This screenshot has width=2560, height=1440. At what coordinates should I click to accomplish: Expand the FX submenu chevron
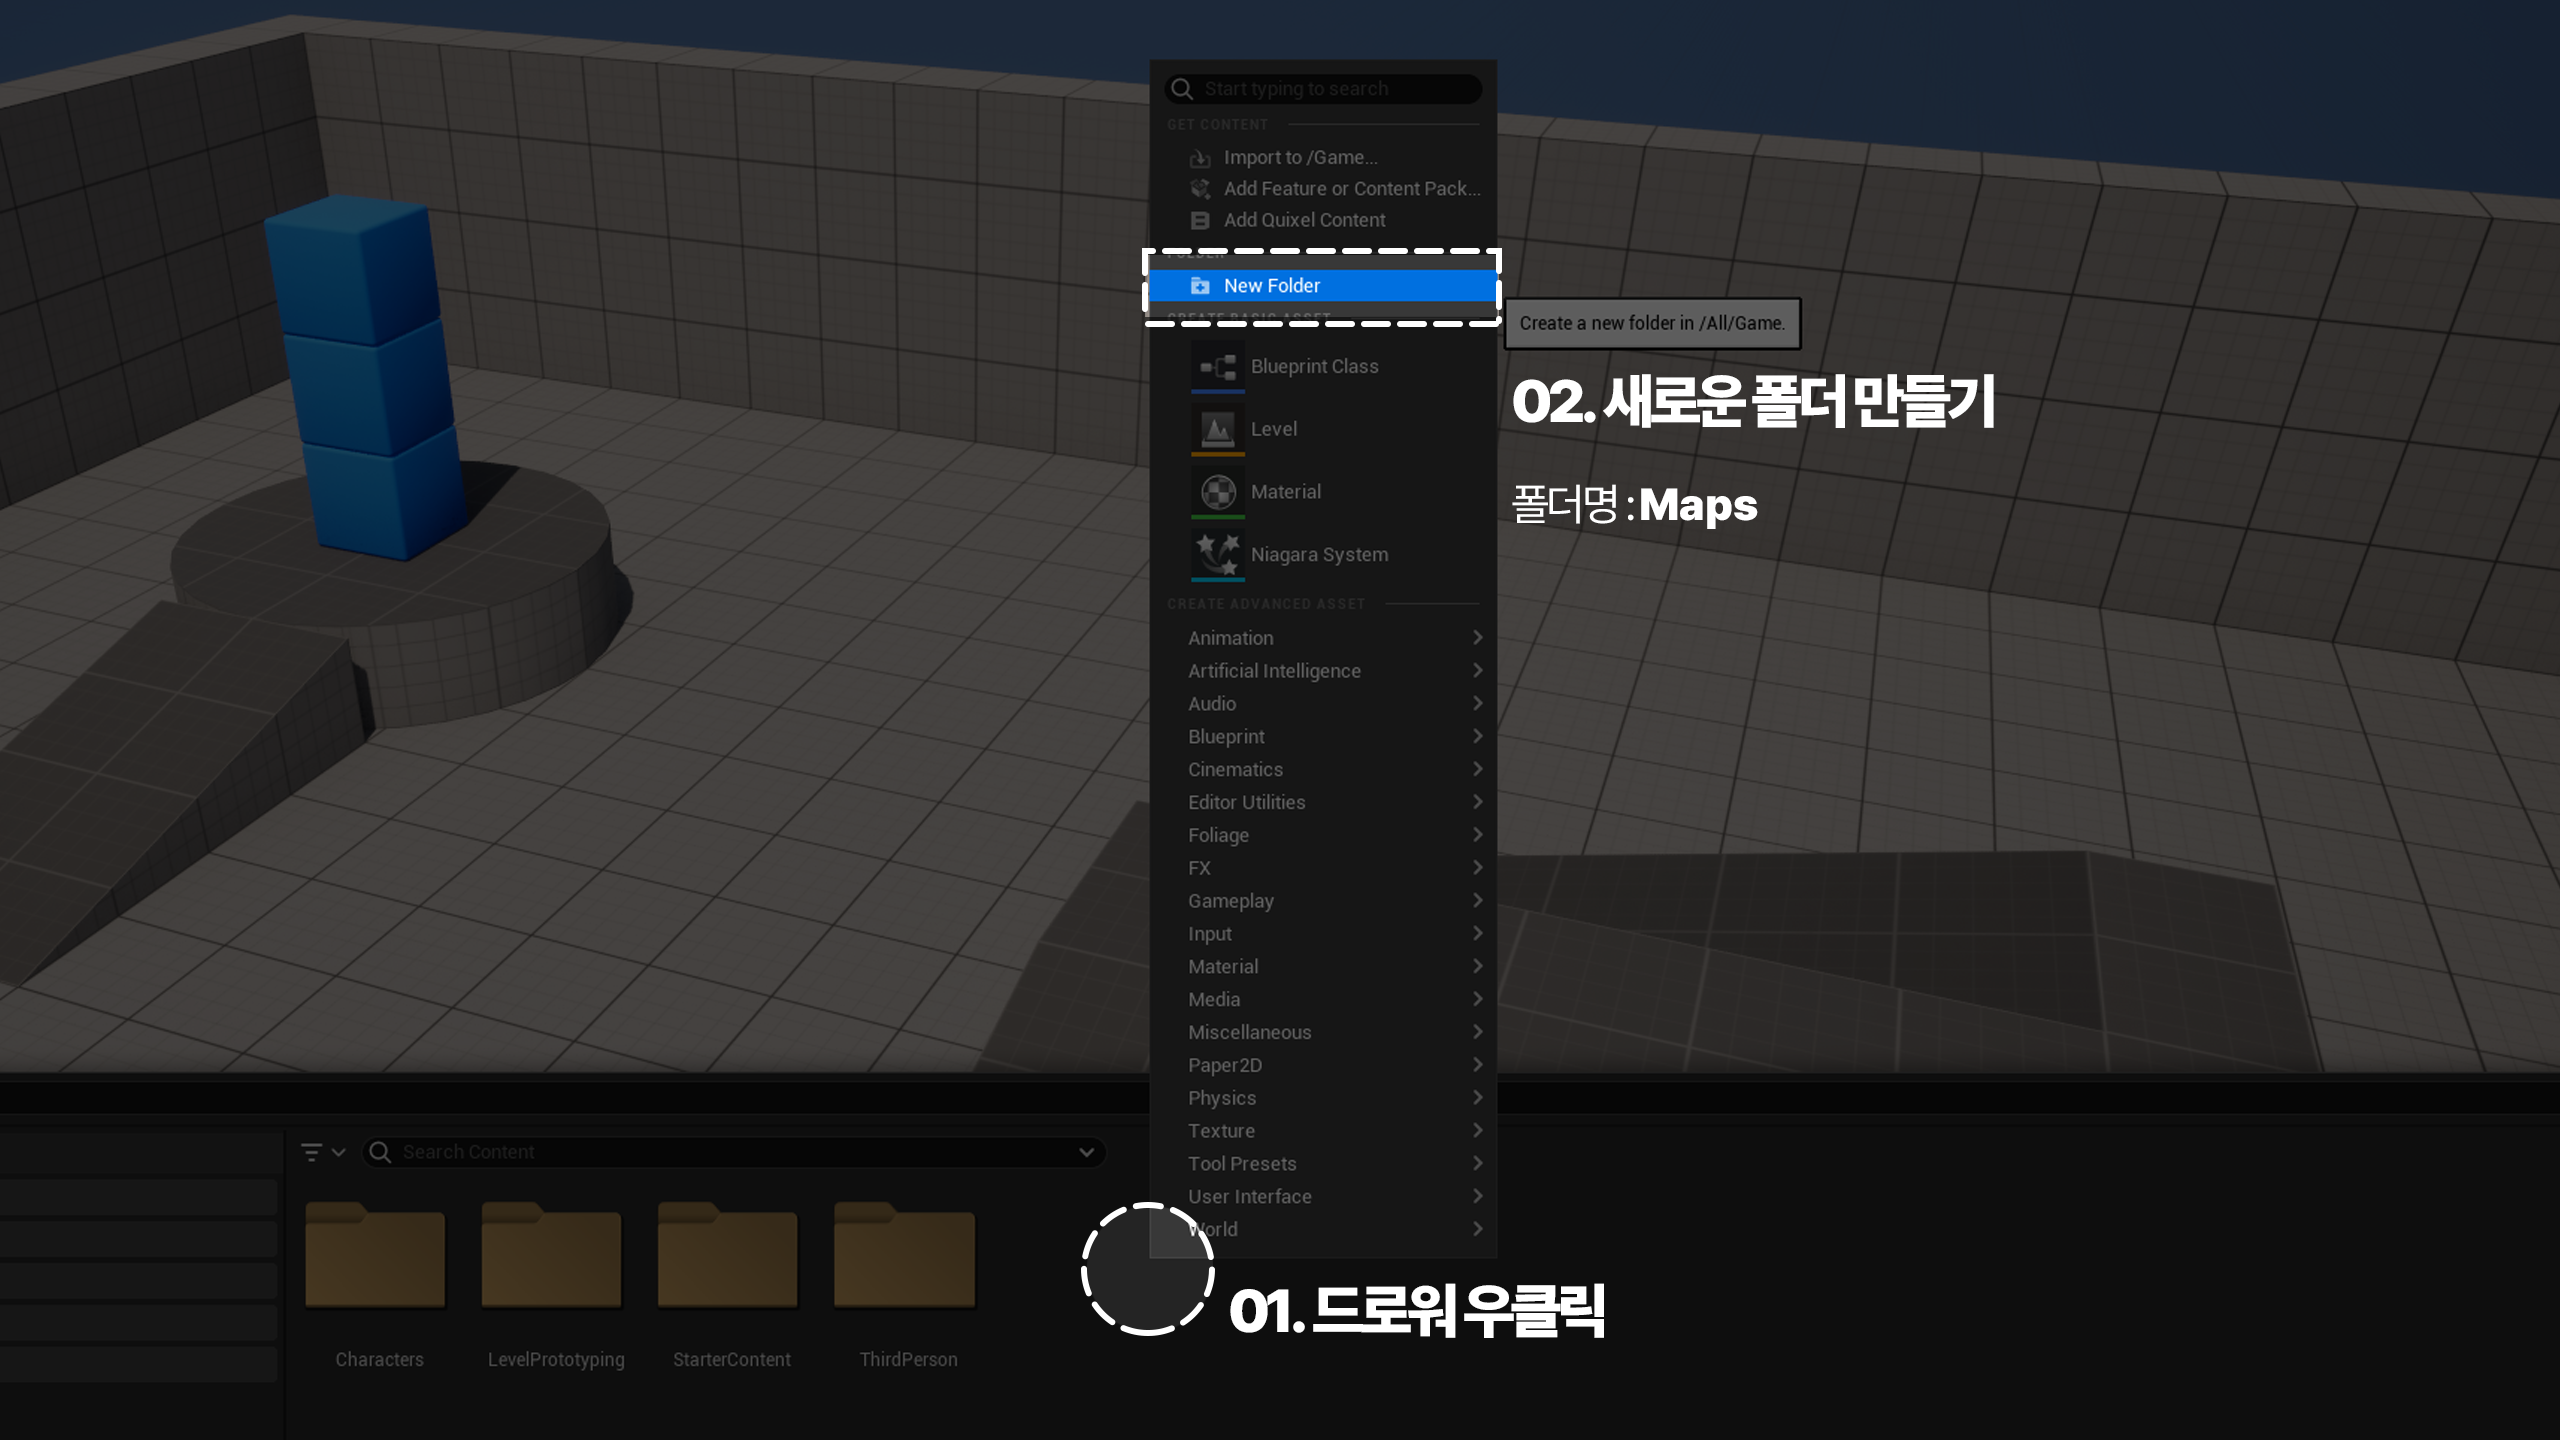(1477, 868)
